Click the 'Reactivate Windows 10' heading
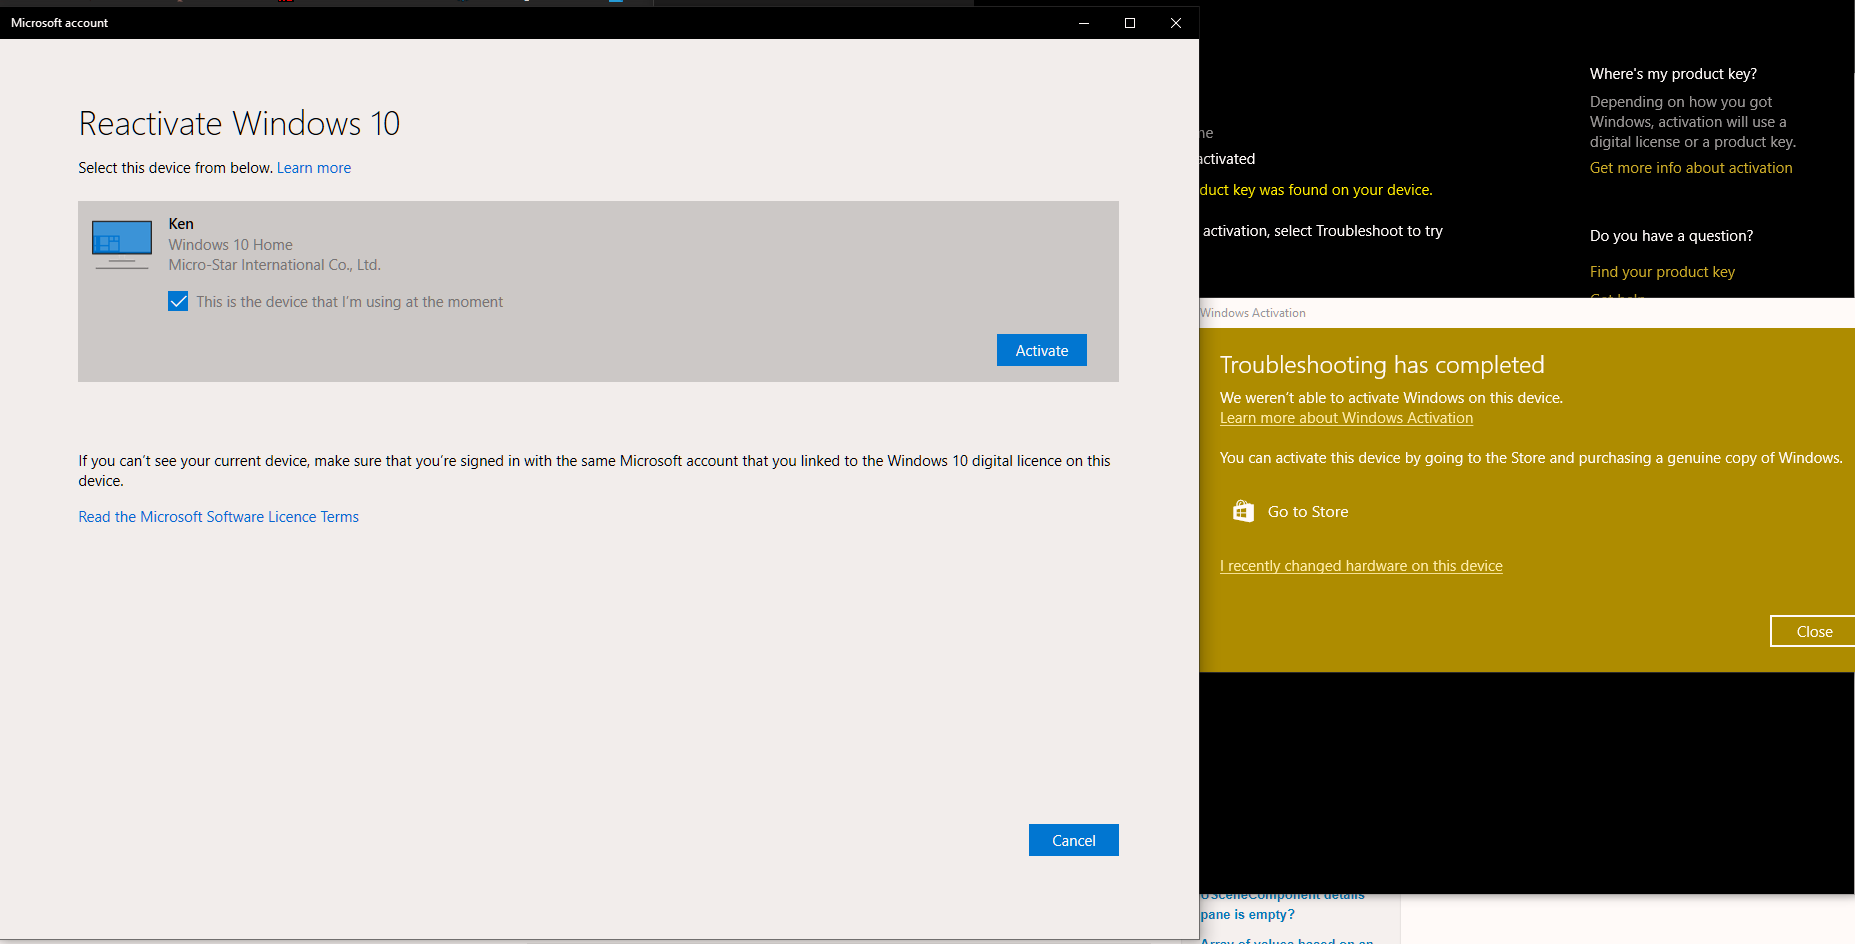Screen dimensions: 1855x944 (x=239, y=124)
